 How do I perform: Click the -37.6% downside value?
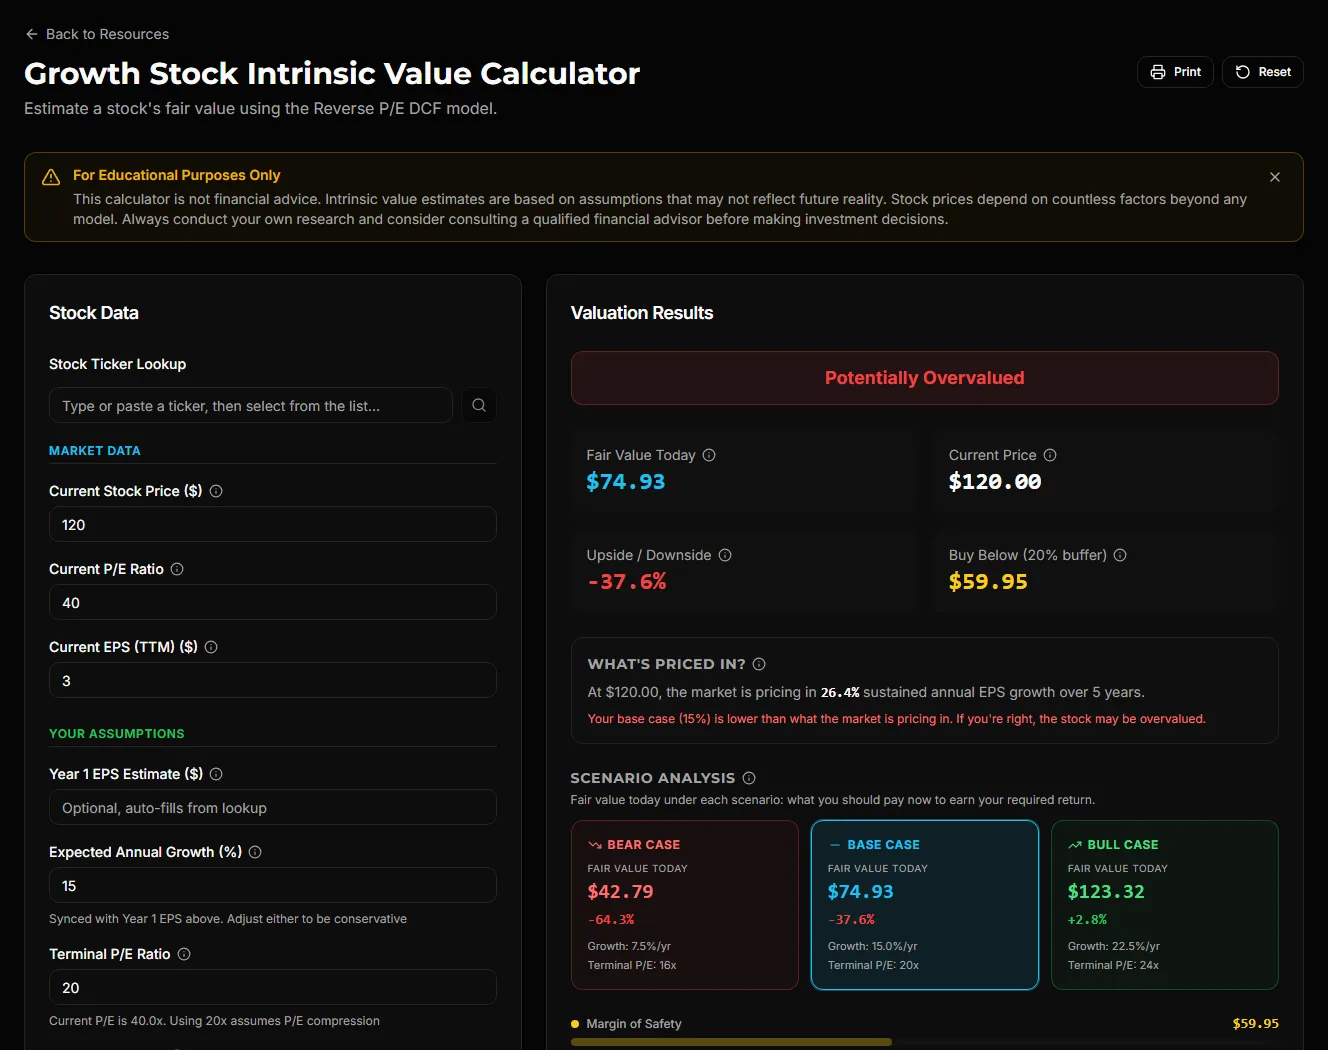click(x=627, y=582)
